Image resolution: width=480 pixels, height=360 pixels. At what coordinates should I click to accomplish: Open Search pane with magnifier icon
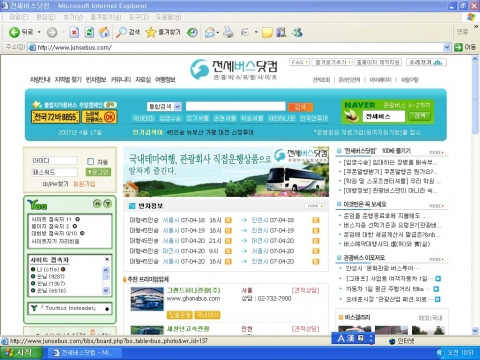pyautogui.click(x=121, y=32)
